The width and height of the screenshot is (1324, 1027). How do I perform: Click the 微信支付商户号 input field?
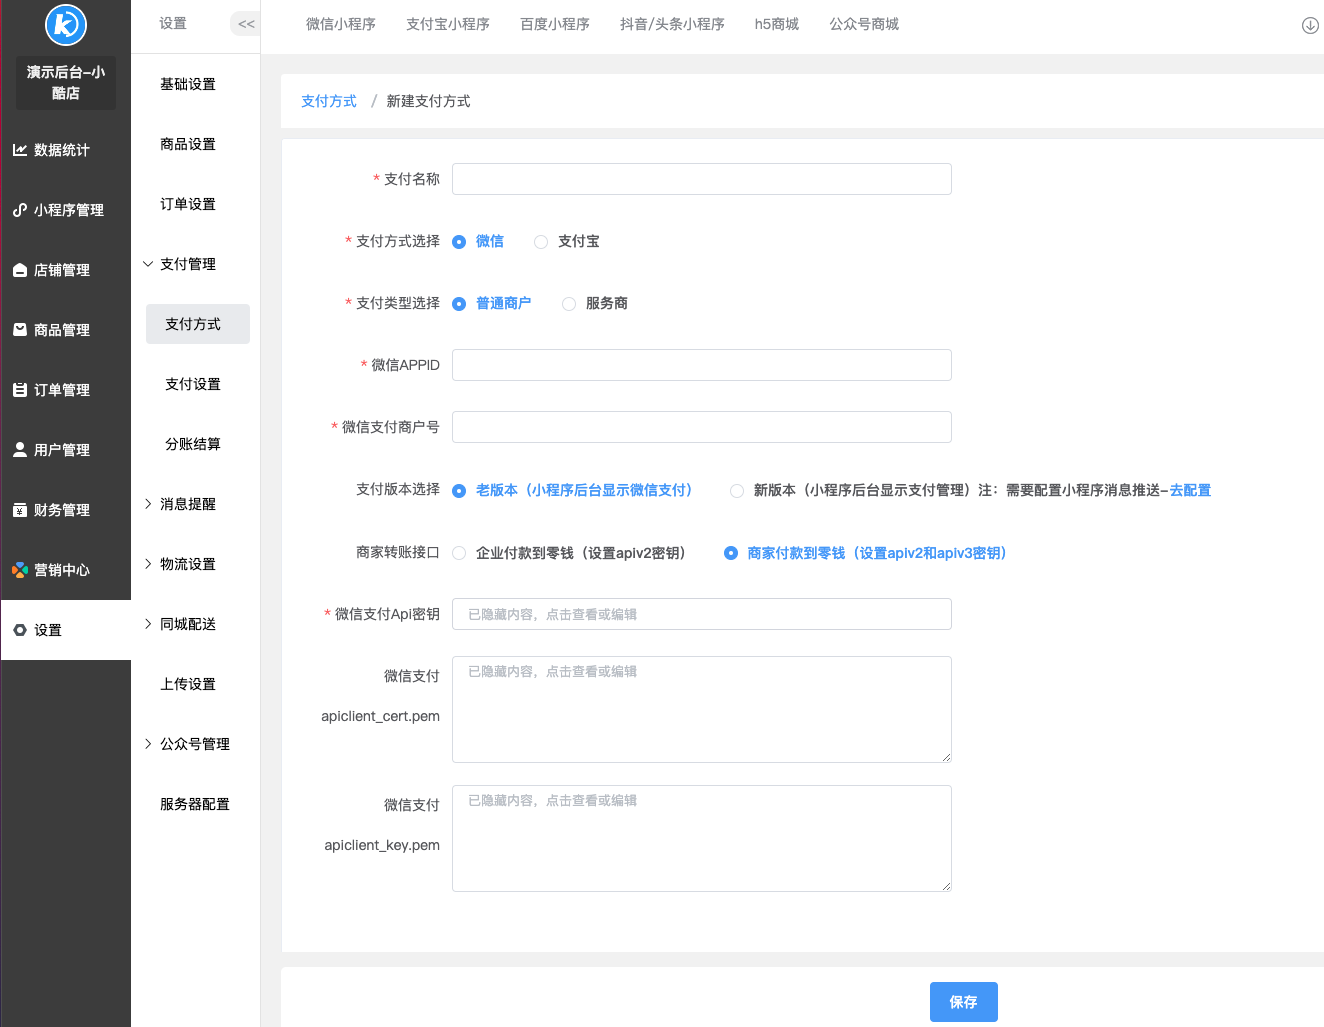702,427
